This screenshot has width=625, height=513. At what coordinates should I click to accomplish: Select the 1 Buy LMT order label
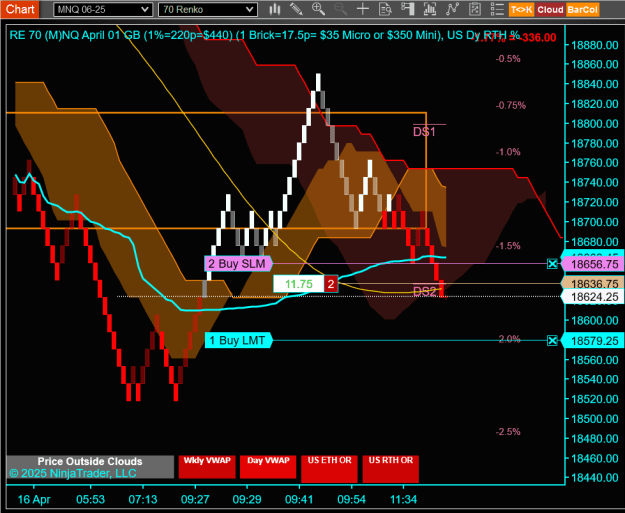click(x=238, y=340)
